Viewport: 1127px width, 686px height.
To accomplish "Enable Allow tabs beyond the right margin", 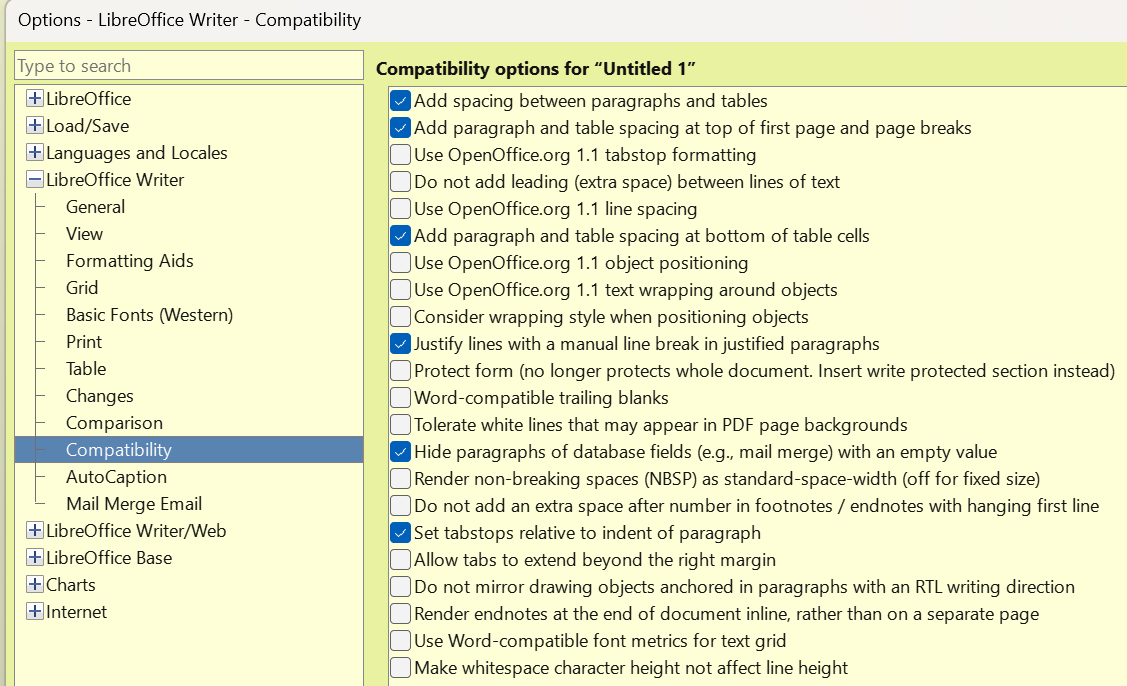I will click(x=400, y=559).
